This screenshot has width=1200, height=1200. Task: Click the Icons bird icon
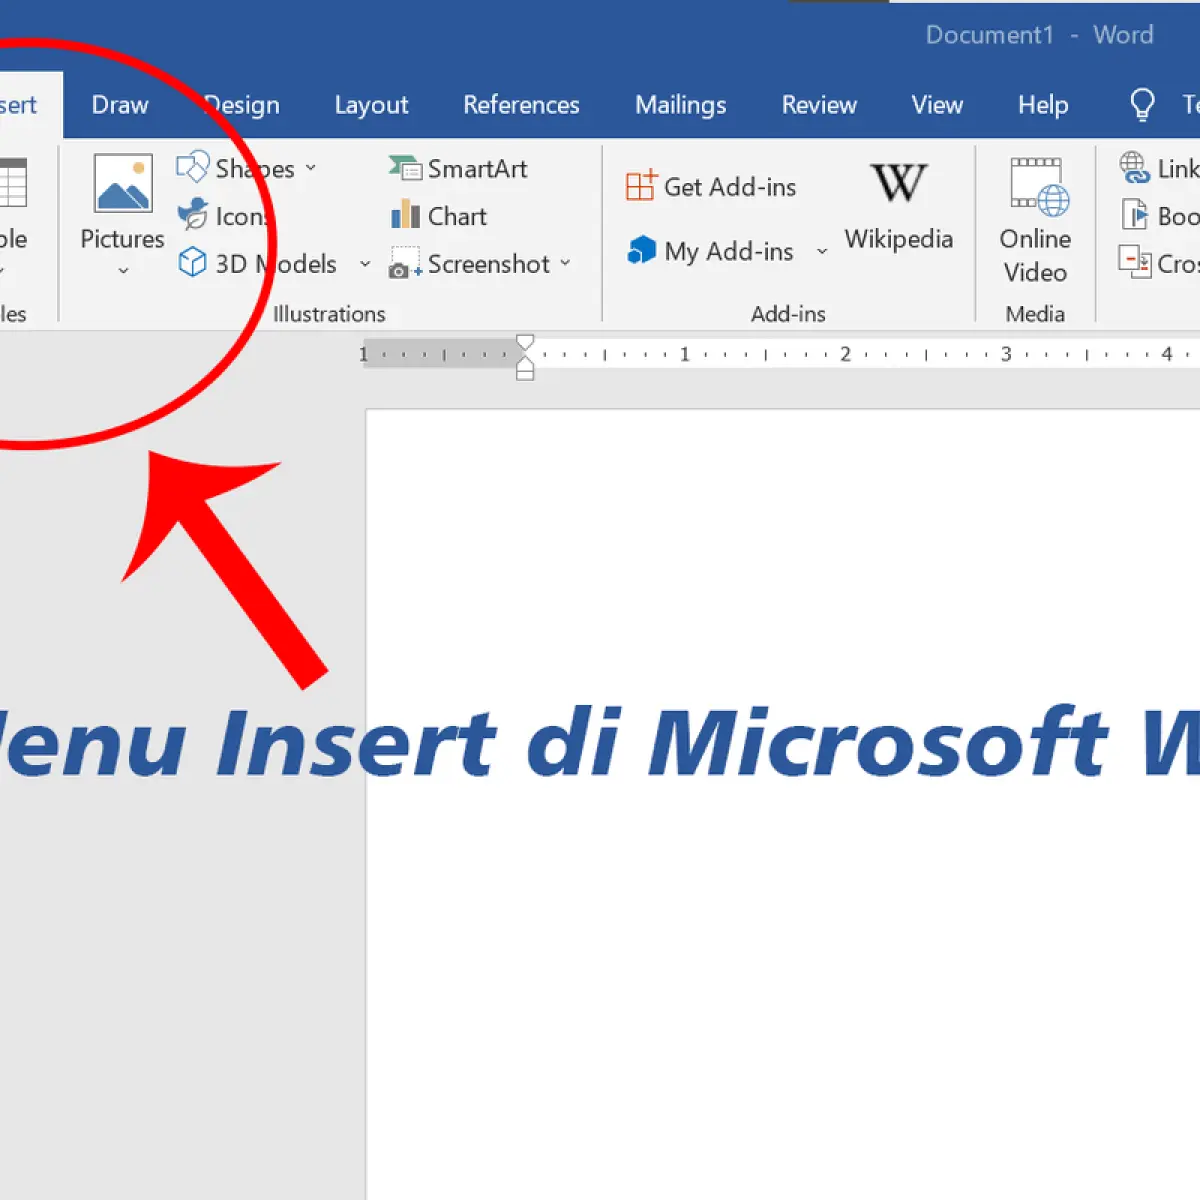(x=192, y=215)
